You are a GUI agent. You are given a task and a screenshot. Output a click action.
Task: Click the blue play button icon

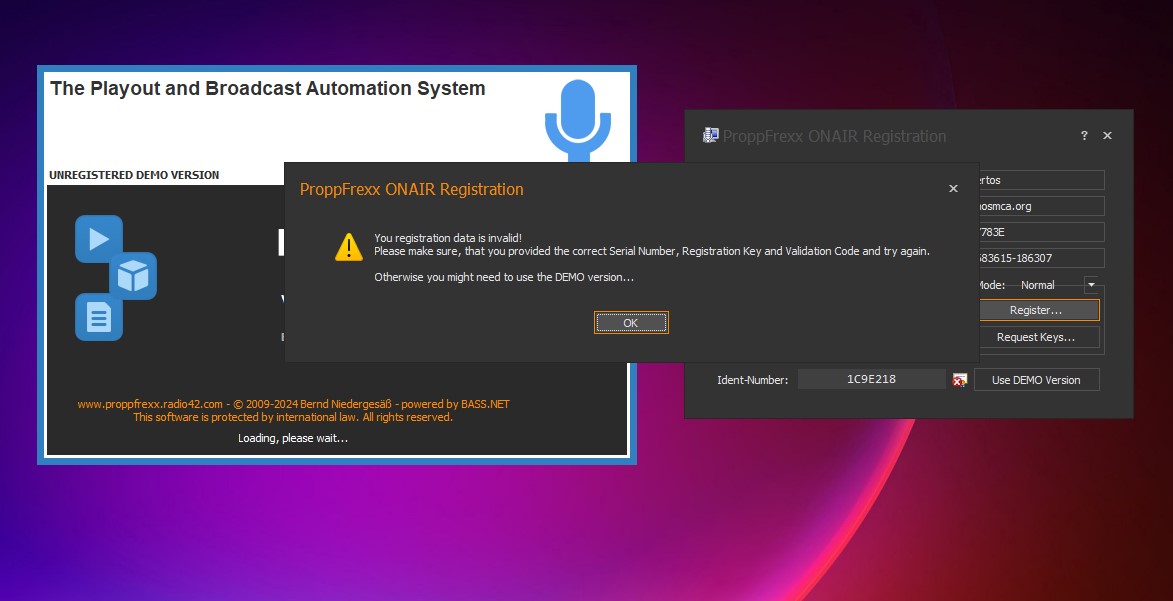[99, 239]
